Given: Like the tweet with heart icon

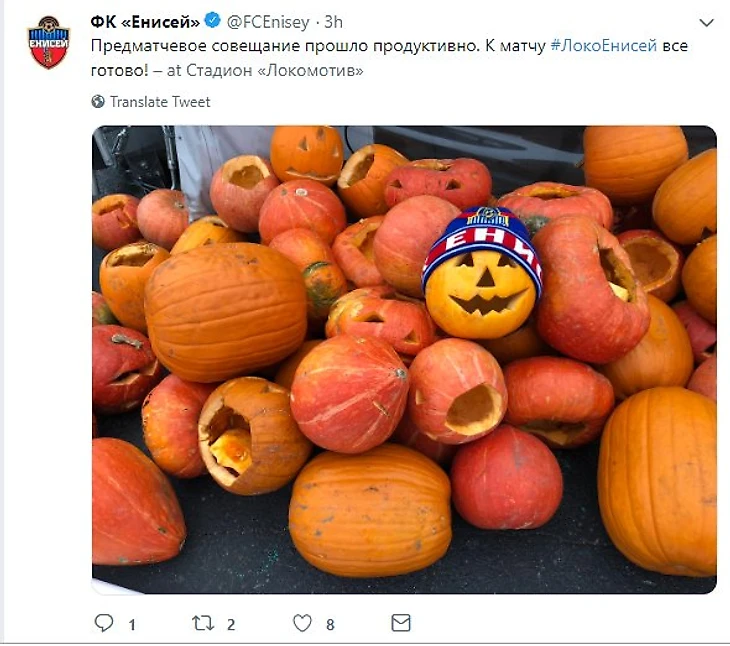Looking at the screenshot, I should (x=302, y=623).
